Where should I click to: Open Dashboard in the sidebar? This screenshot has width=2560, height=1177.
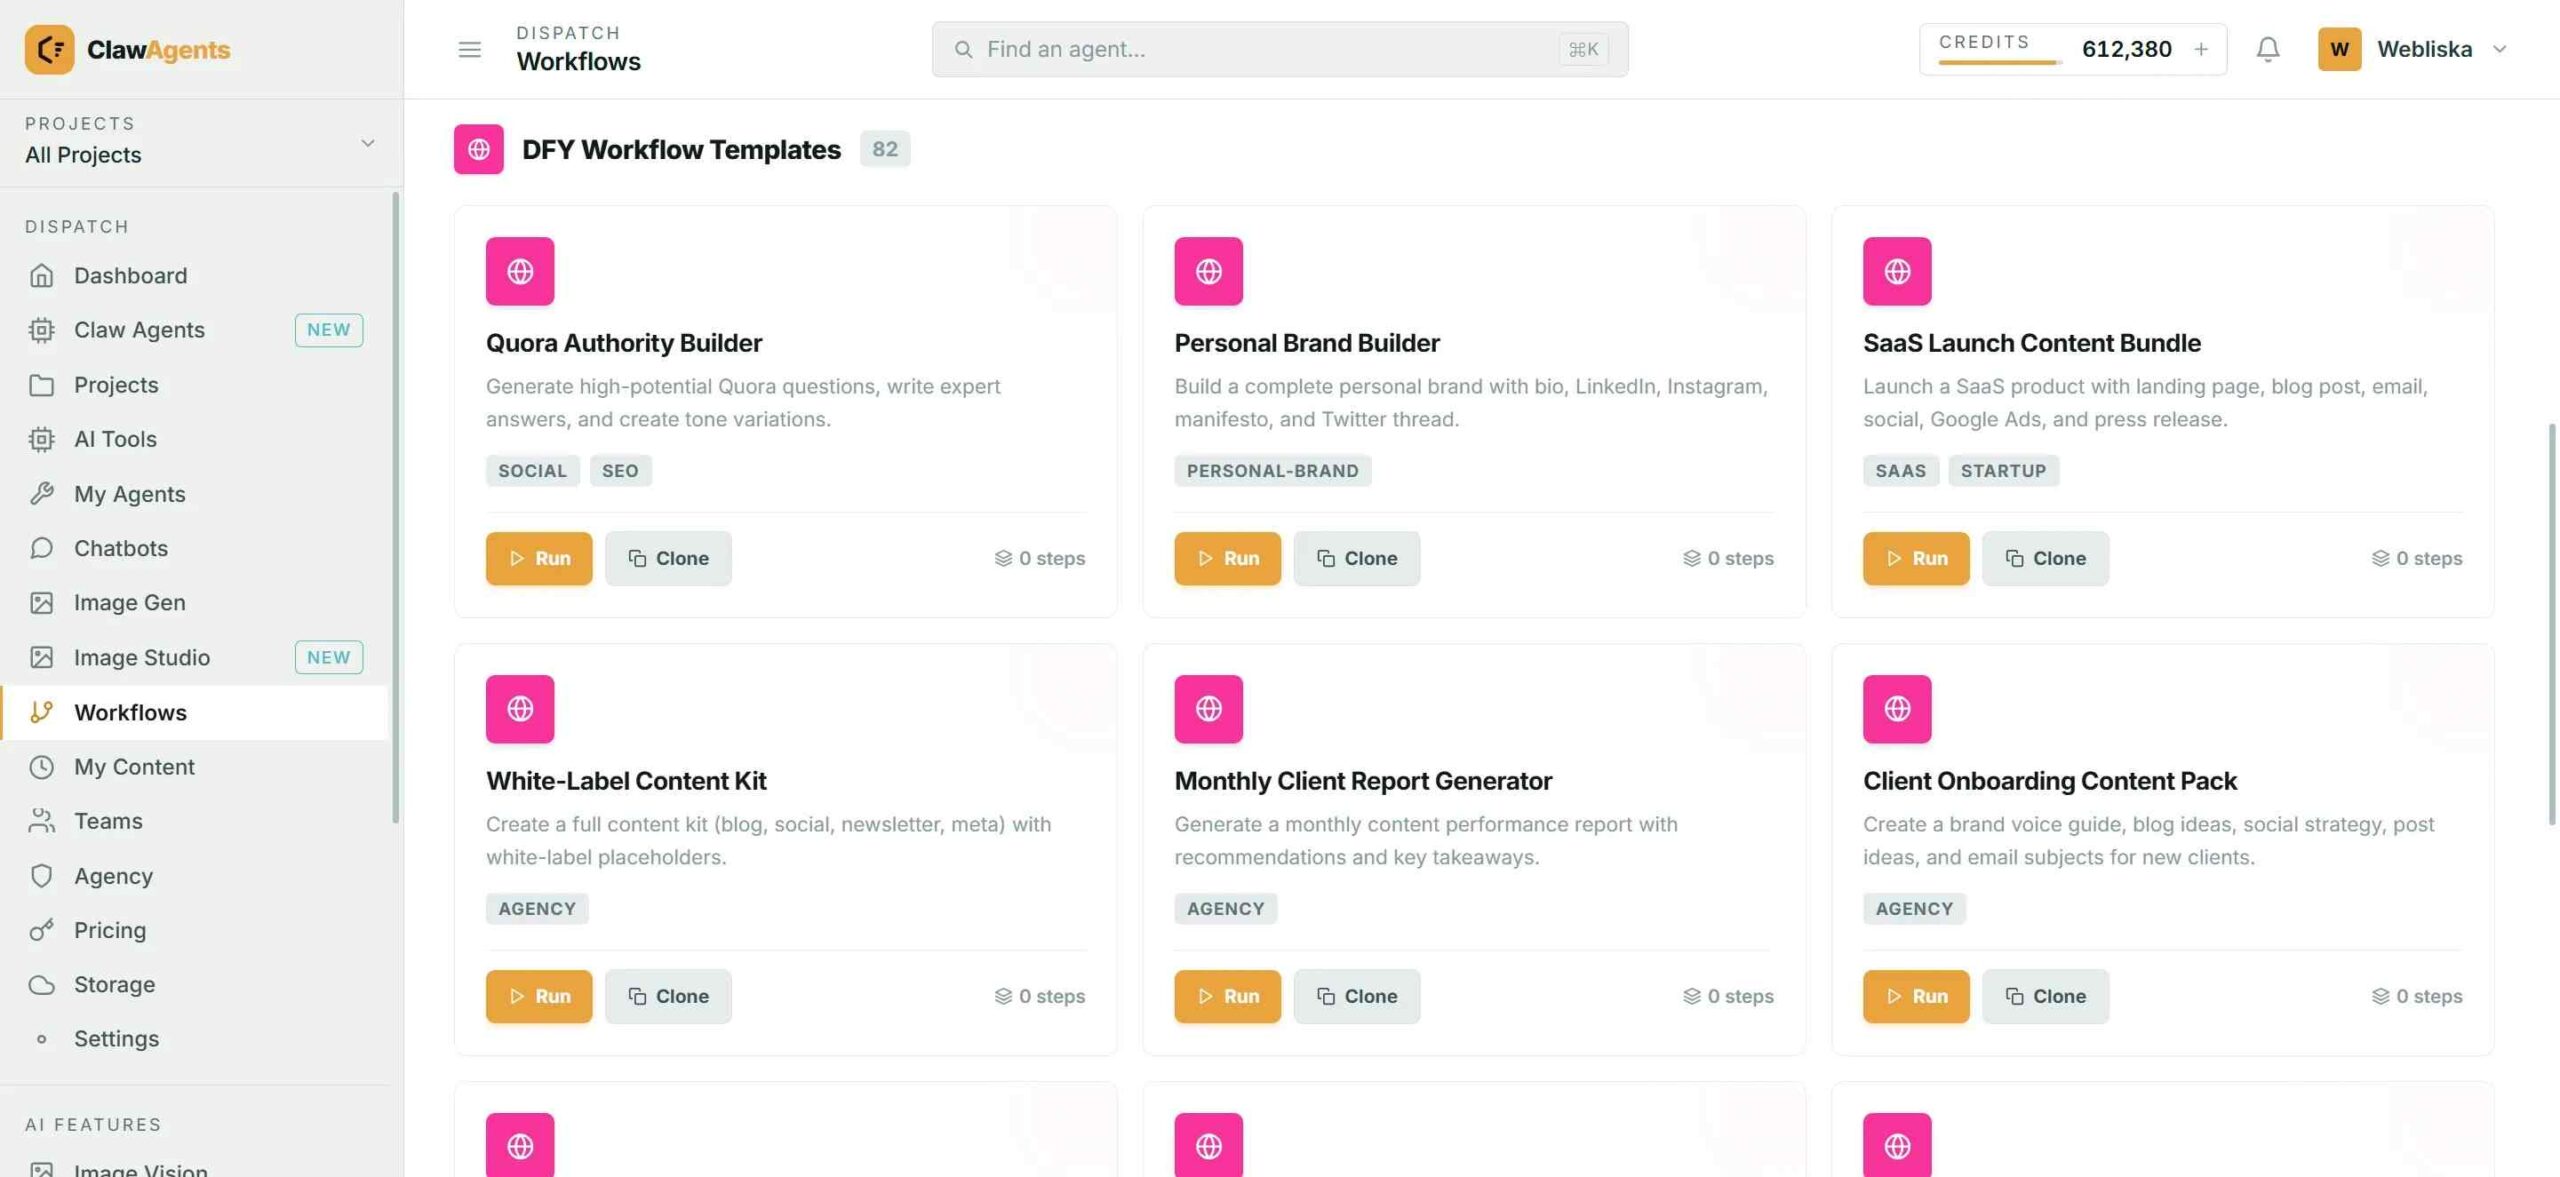point(195,275)
